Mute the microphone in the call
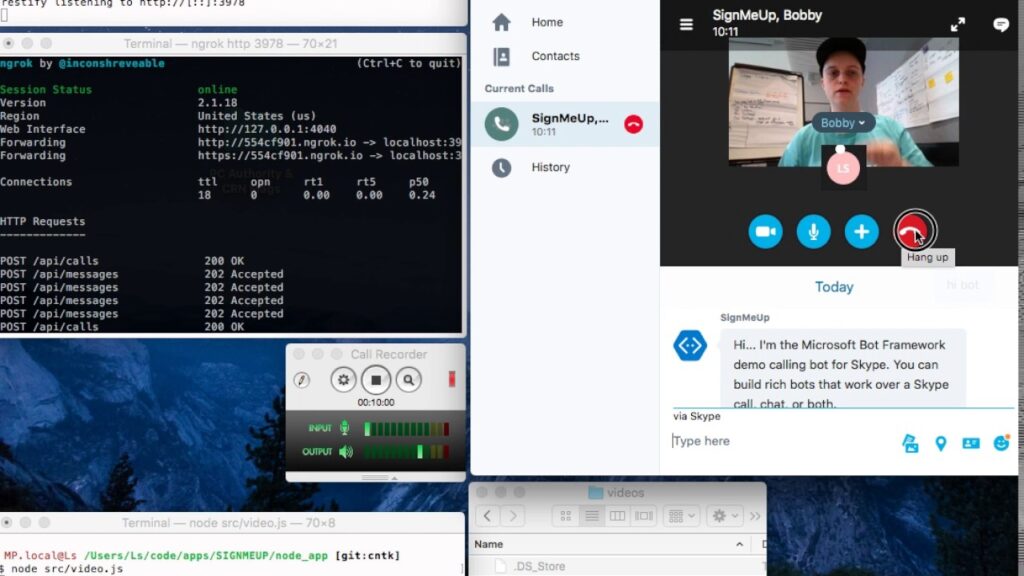 pos(814,231)
